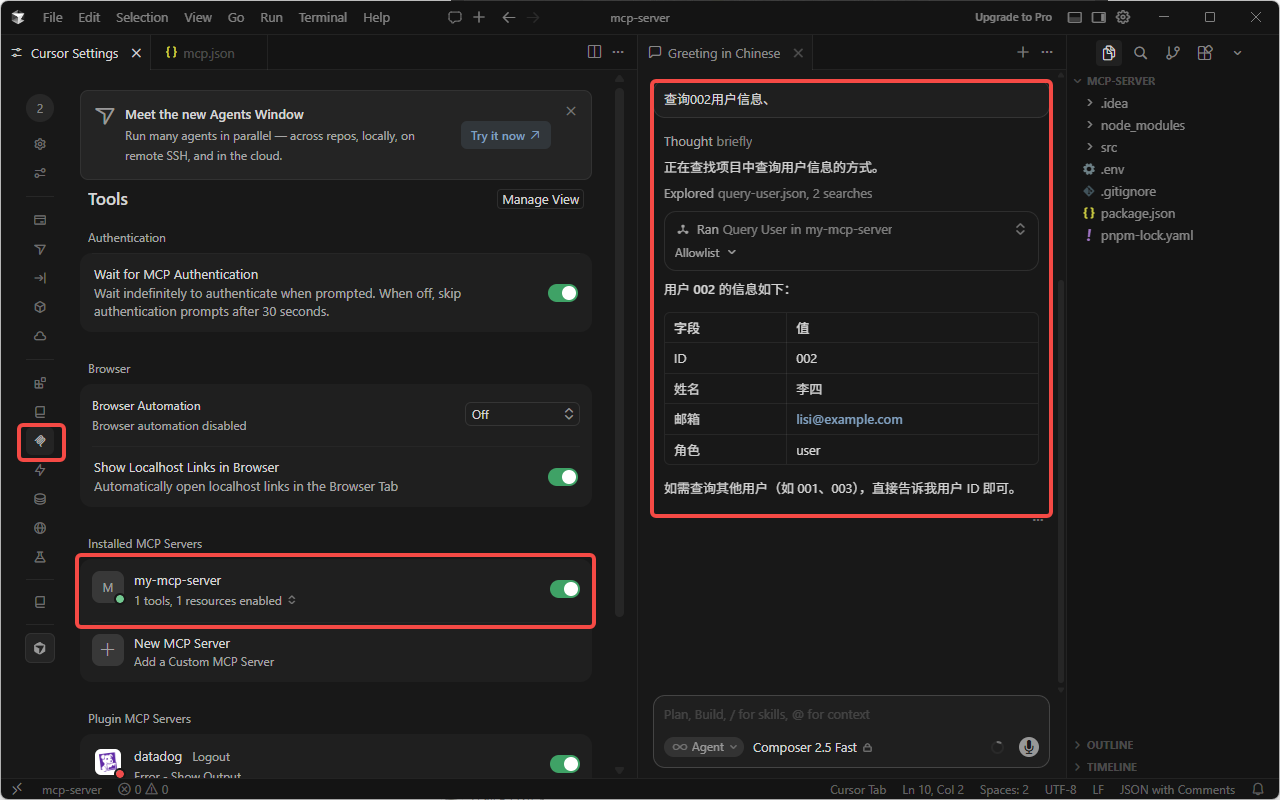This screenshot has height=800, width=1280.
Task: Open the cloud icon in settings sidebar
Action: (x=40, y=336)
